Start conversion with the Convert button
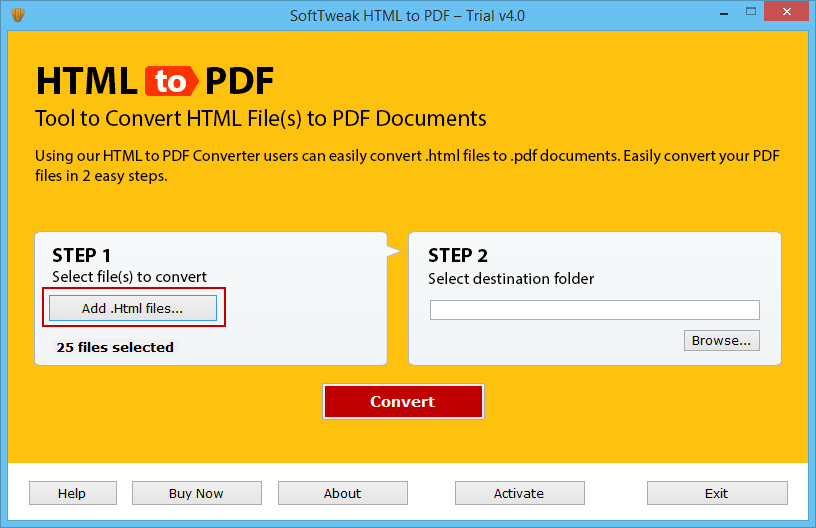 403,401
